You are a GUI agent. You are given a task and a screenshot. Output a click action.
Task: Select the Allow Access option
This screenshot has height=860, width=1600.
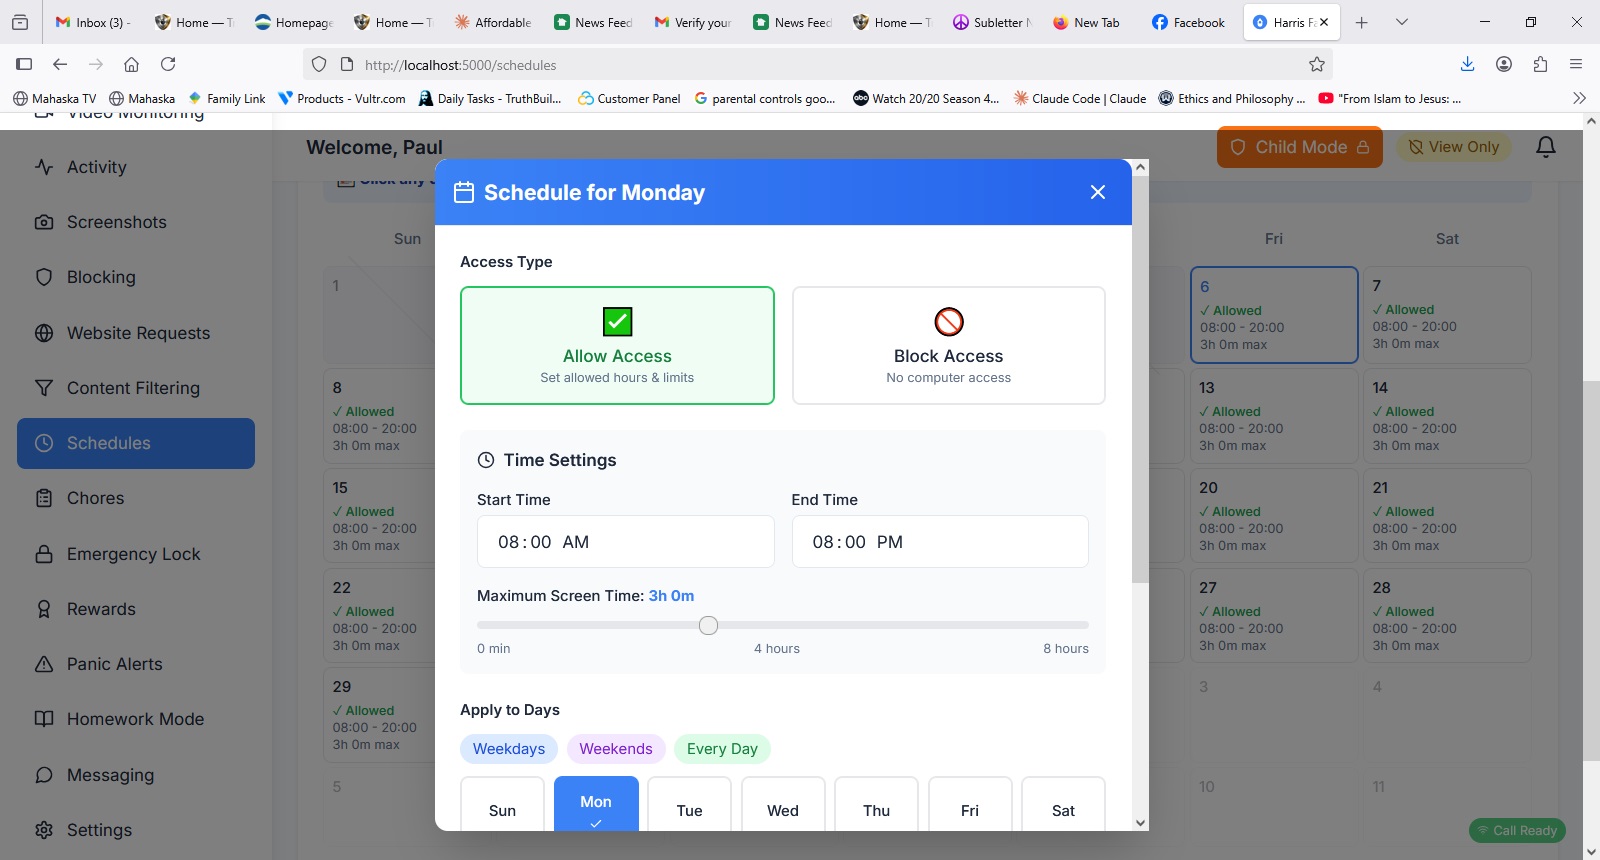[617, 346]
